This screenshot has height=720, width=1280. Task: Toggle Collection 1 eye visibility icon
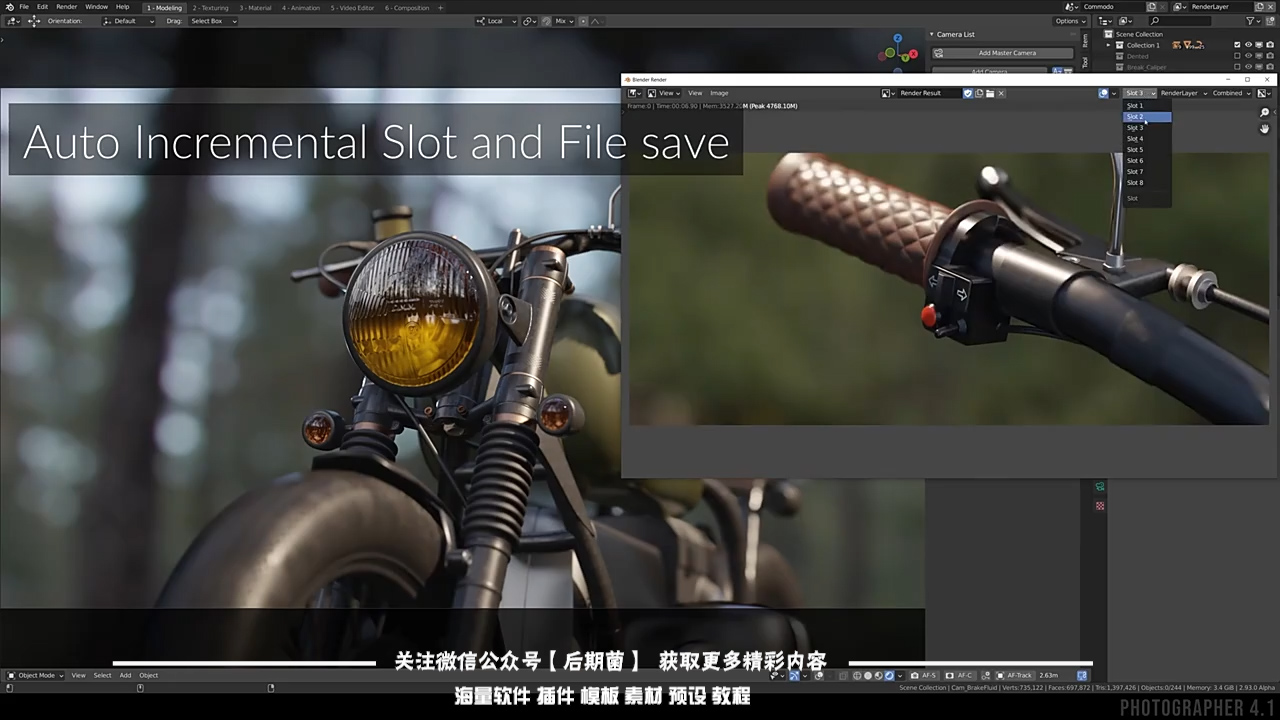point(1248,45)
